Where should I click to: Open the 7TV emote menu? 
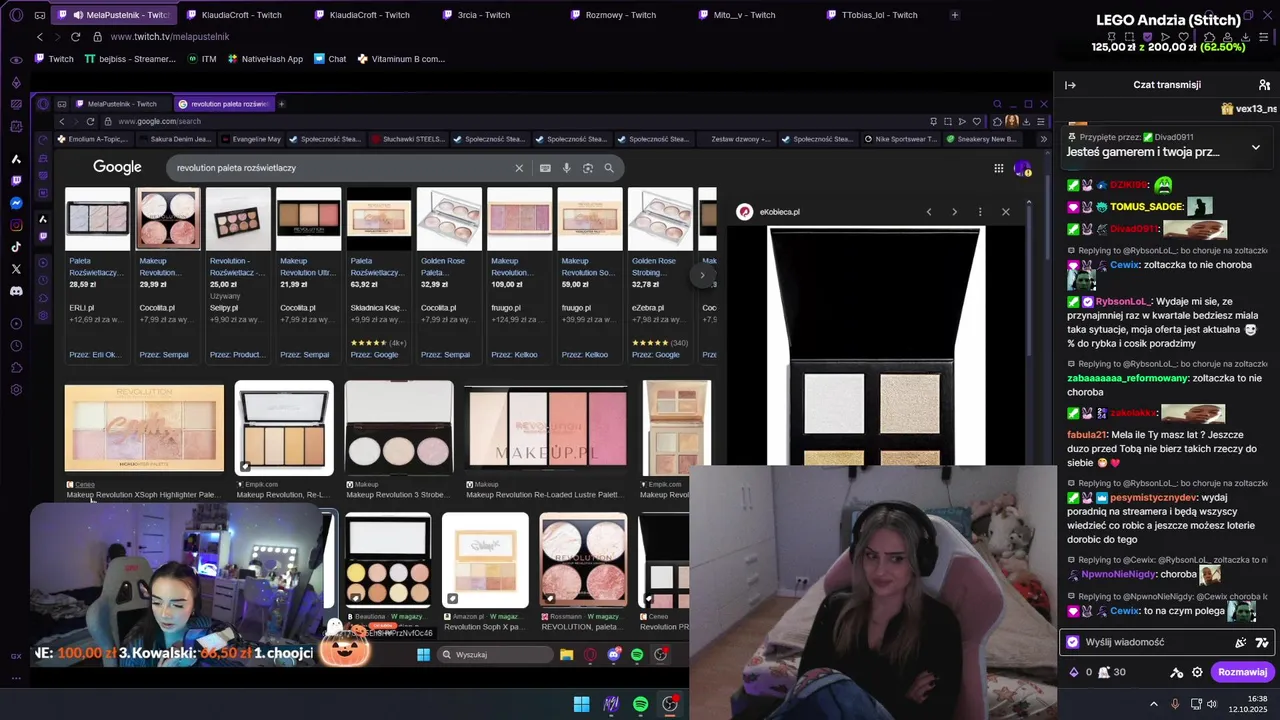coord(1262,642)
